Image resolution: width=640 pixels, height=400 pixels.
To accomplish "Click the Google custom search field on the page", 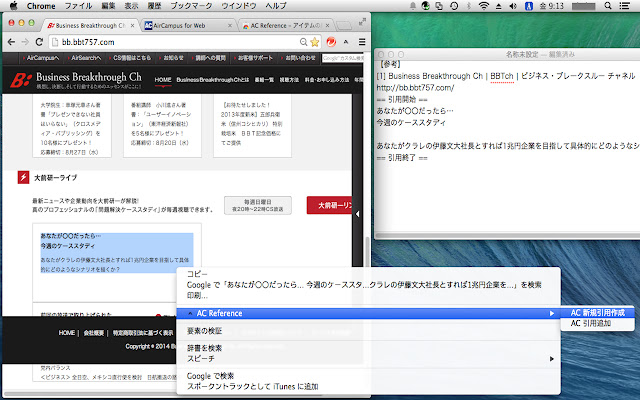I will pyautogui.click(x=343, y=58).
